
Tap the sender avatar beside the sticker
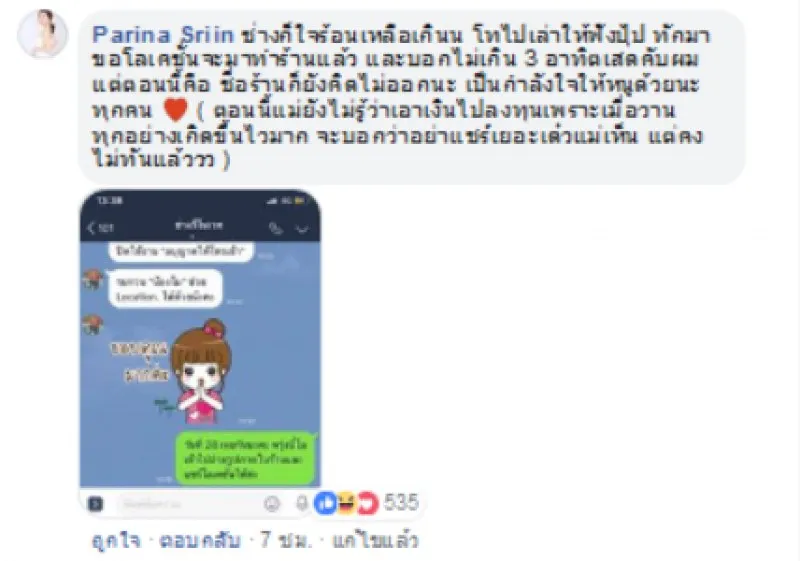click(93, 325)
